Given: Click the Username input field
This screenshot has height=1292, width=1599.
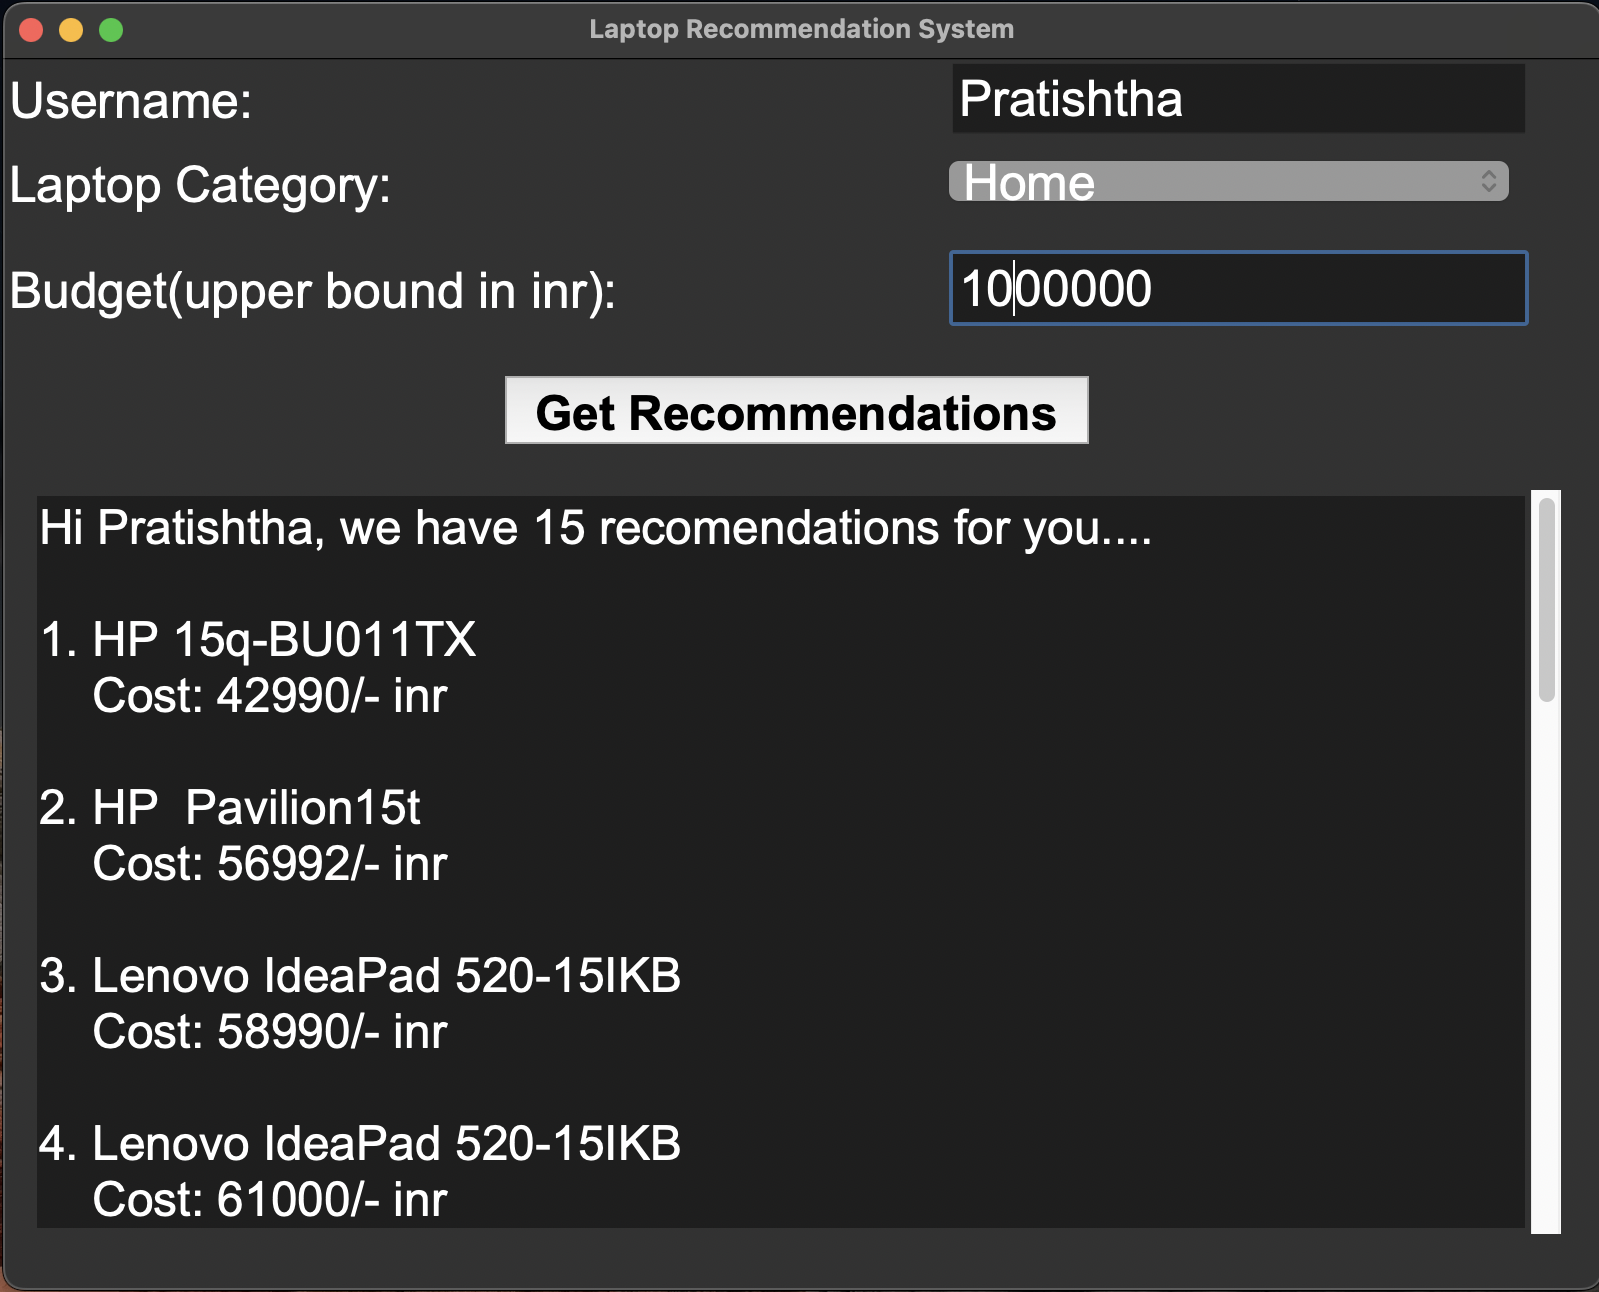Looking at the screenshot, I should (x=1238, y=99).
